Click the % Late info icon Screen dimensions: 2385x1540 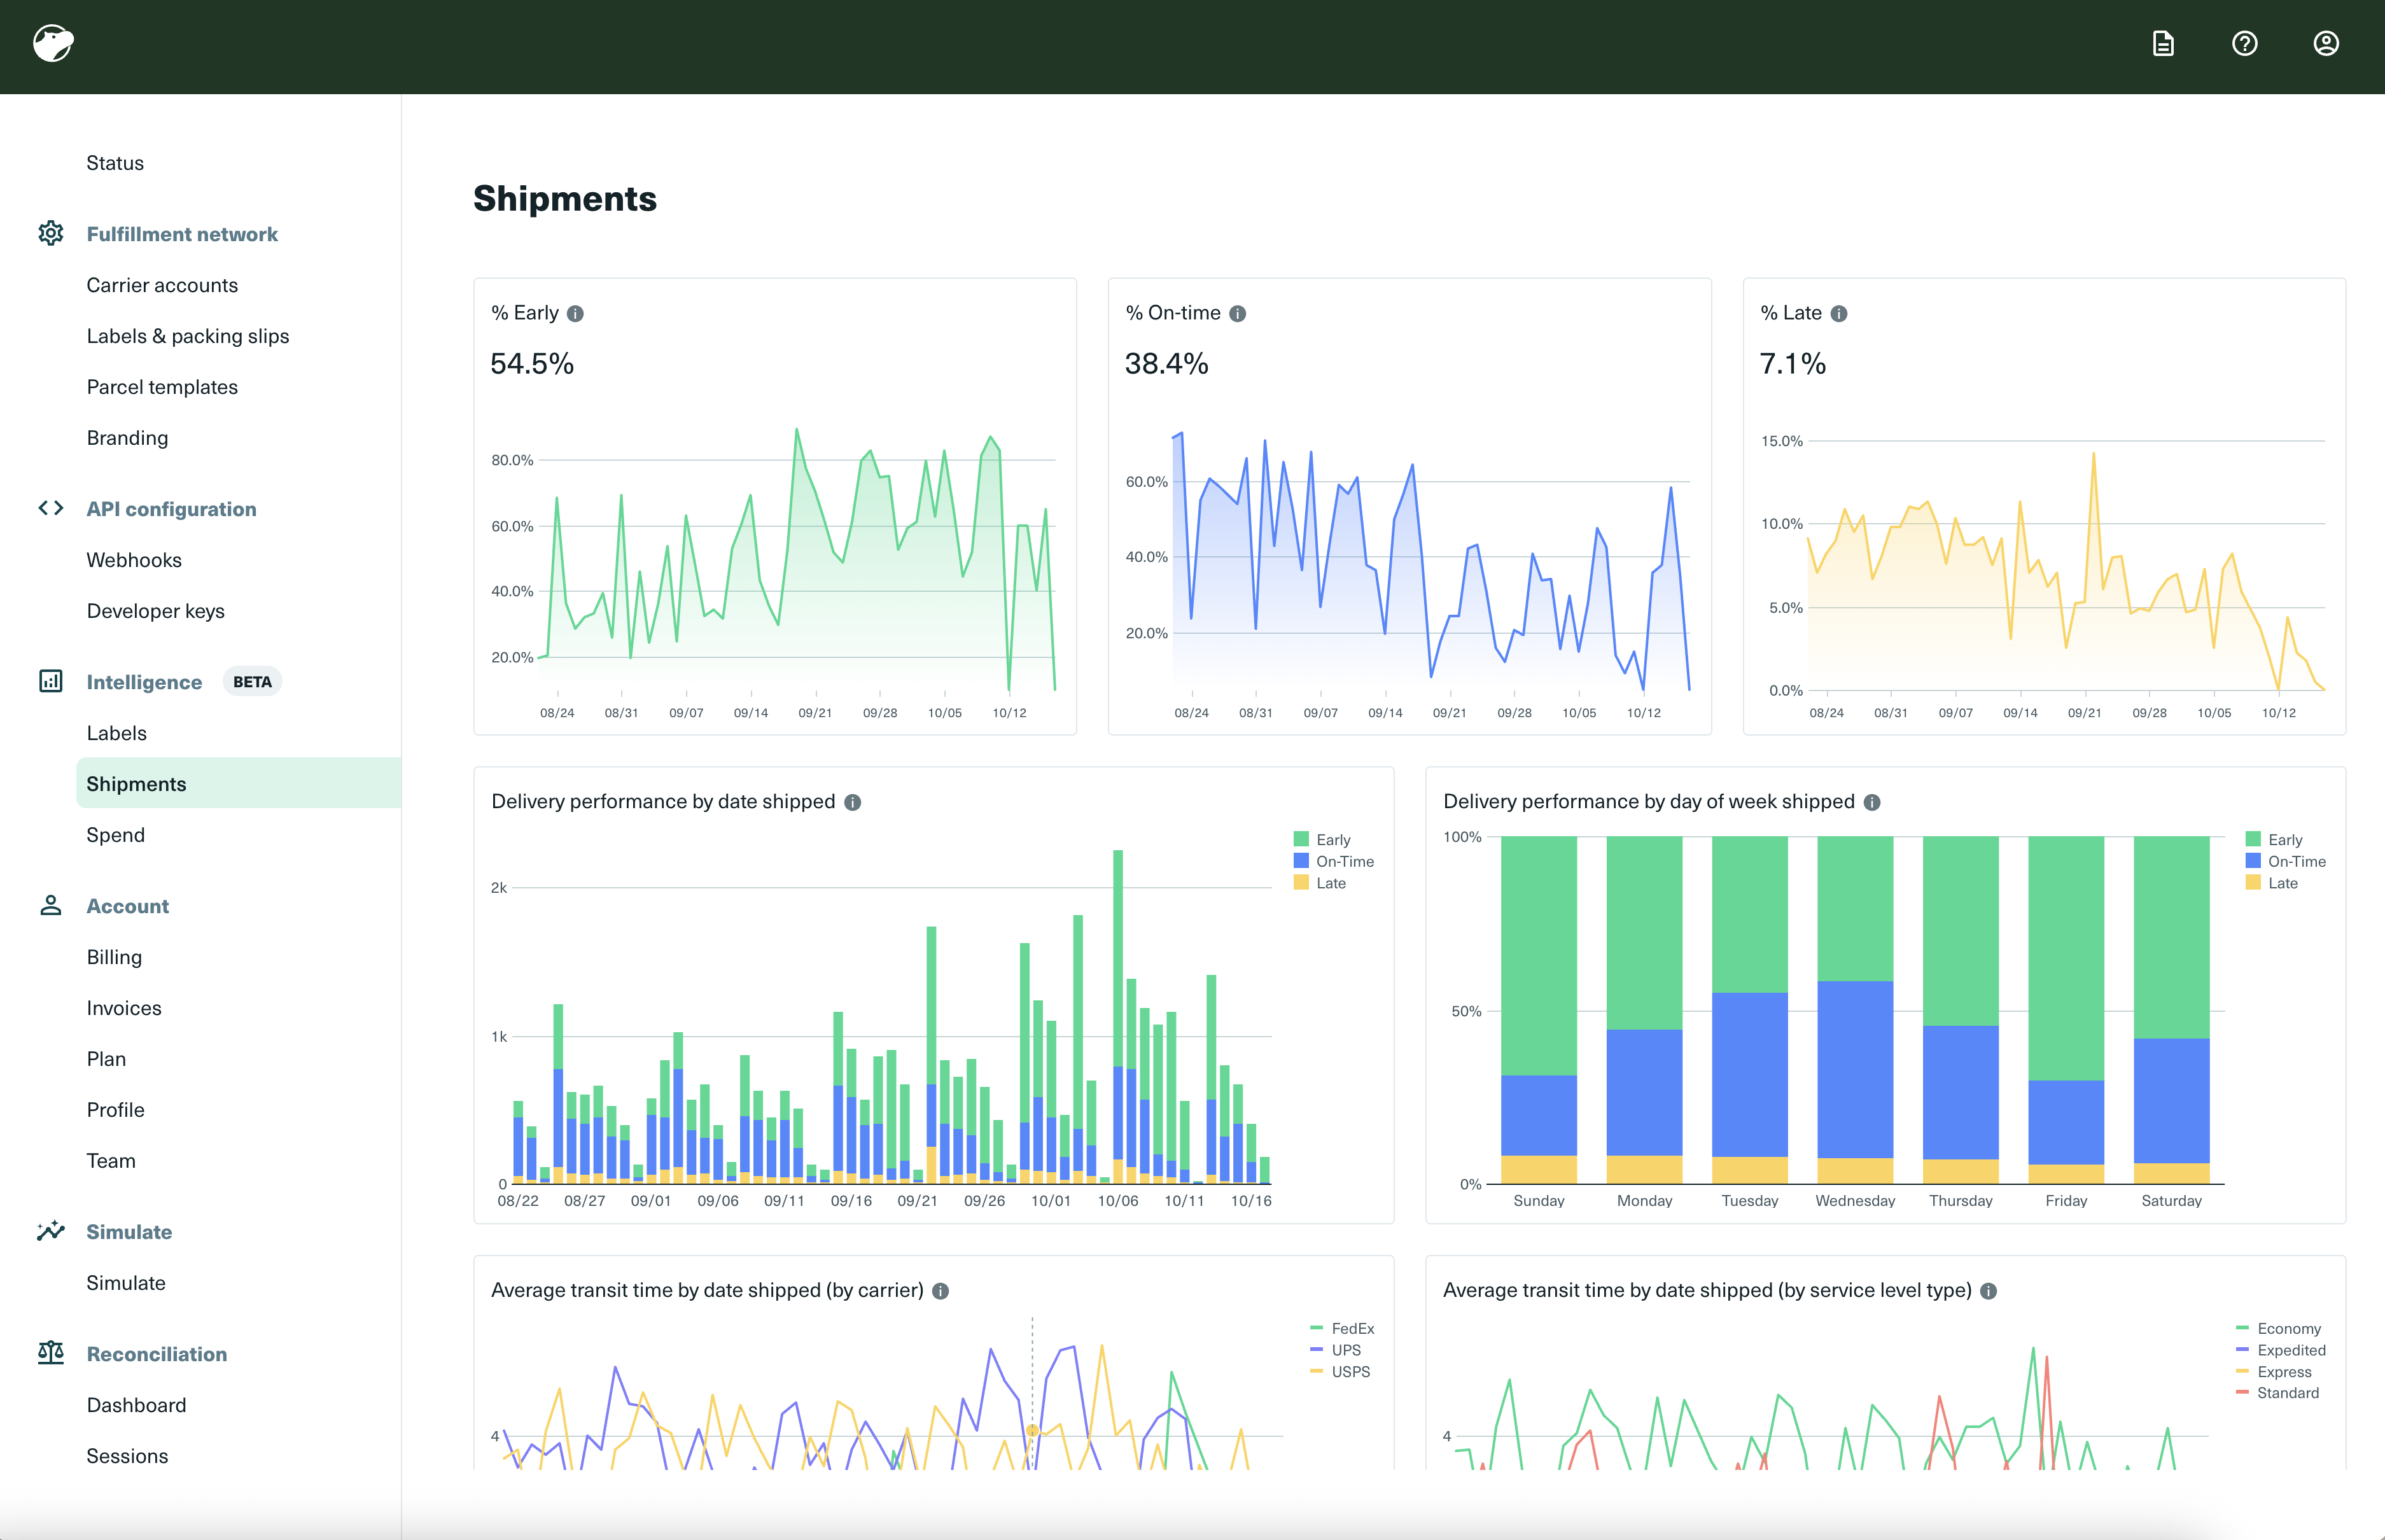(x=1838, y=314)
